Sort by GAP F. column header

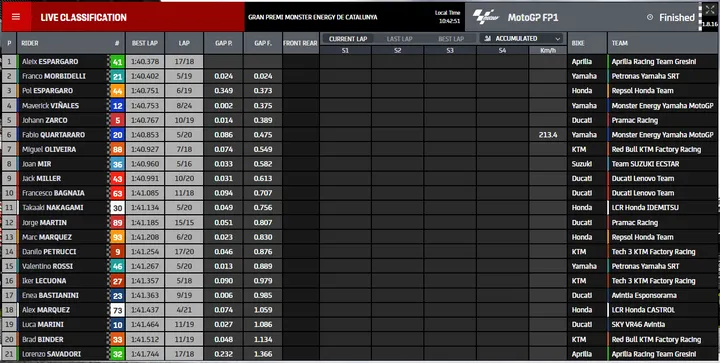click(263, 43)
